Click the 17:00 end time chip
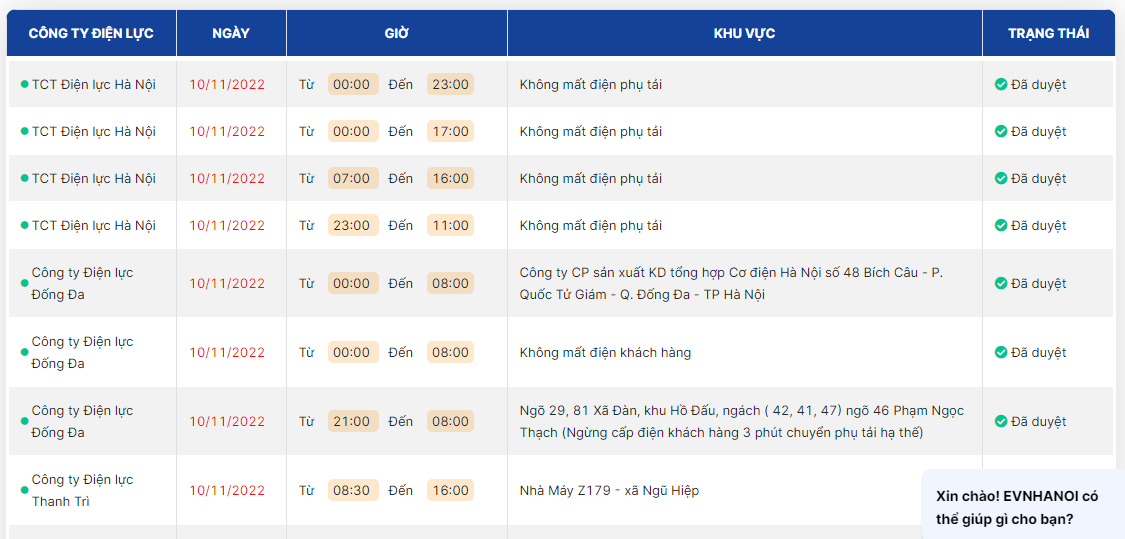Viewport: 1125px width, 539px height. (x=450, y=132)
